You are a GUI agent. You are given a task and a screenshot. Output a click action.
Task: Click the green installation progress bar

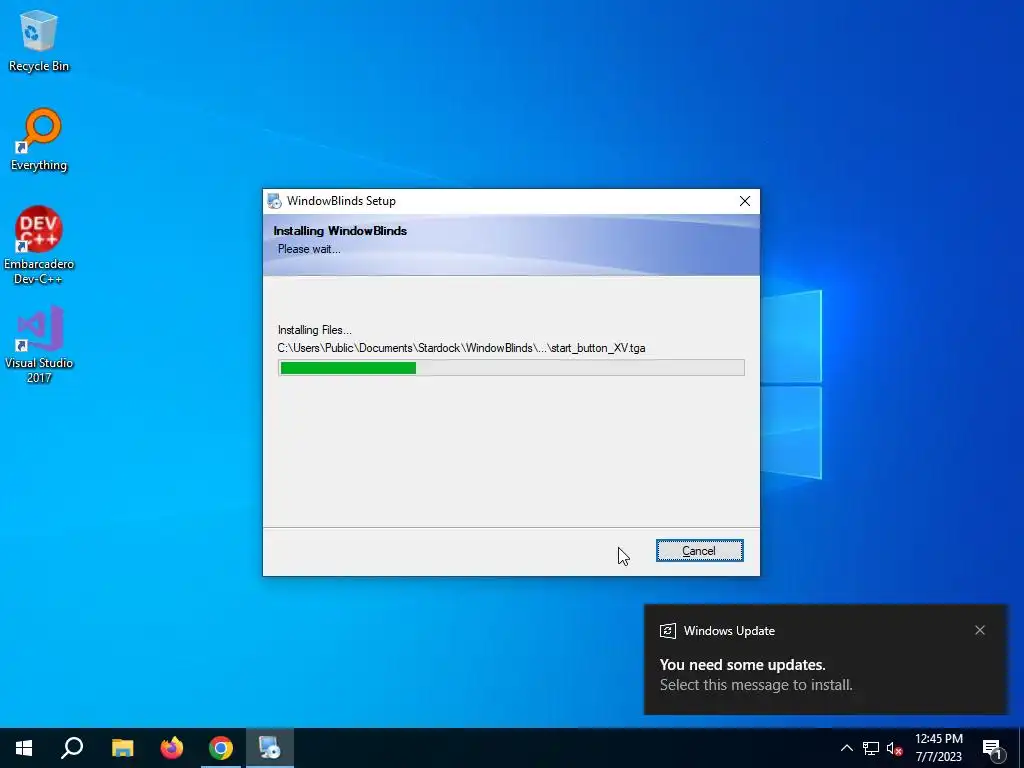511,368
